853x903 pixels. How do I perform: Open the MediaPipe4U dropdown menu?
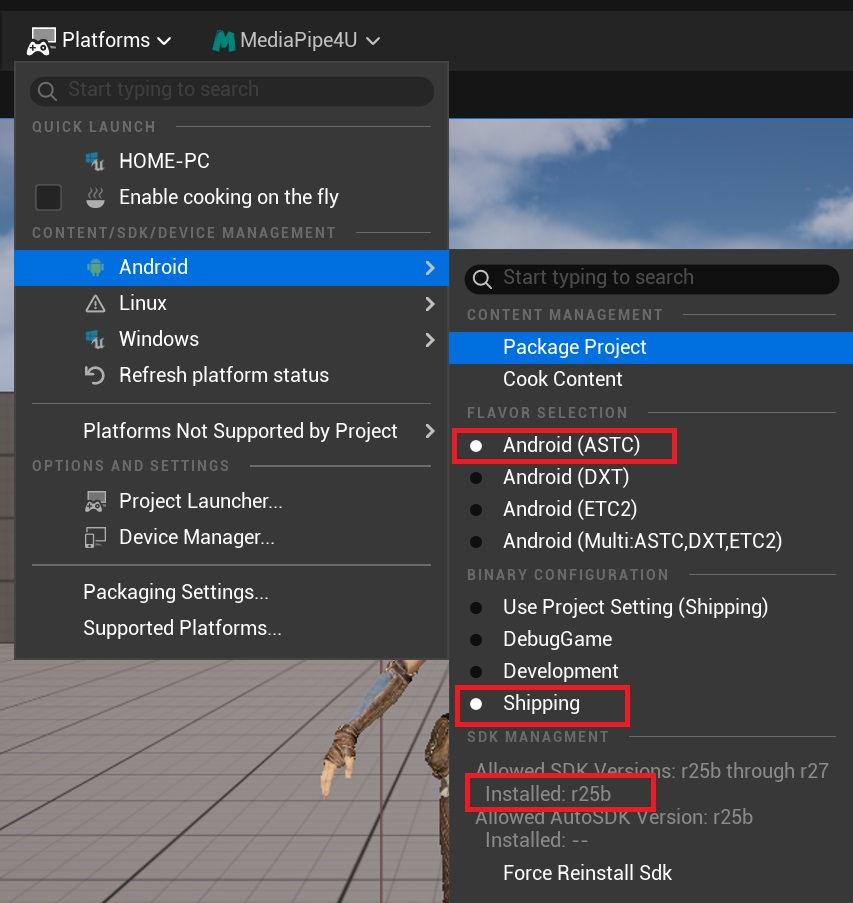point(296,40)
